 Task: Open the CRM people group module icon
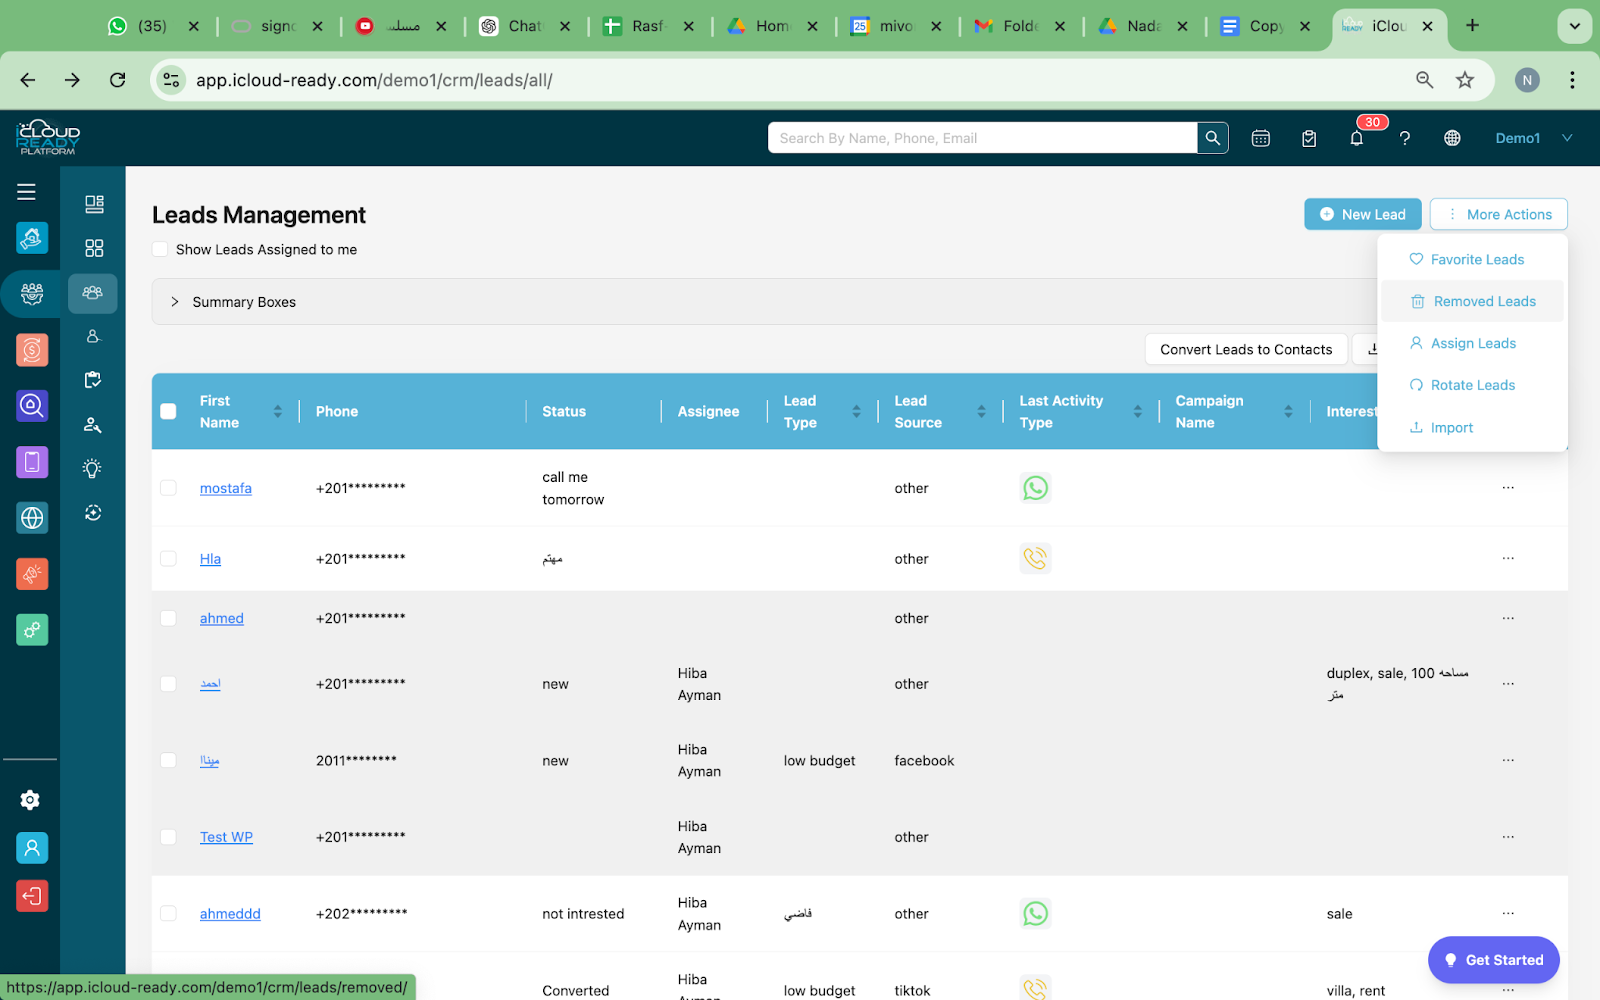[x=32, y=294]
